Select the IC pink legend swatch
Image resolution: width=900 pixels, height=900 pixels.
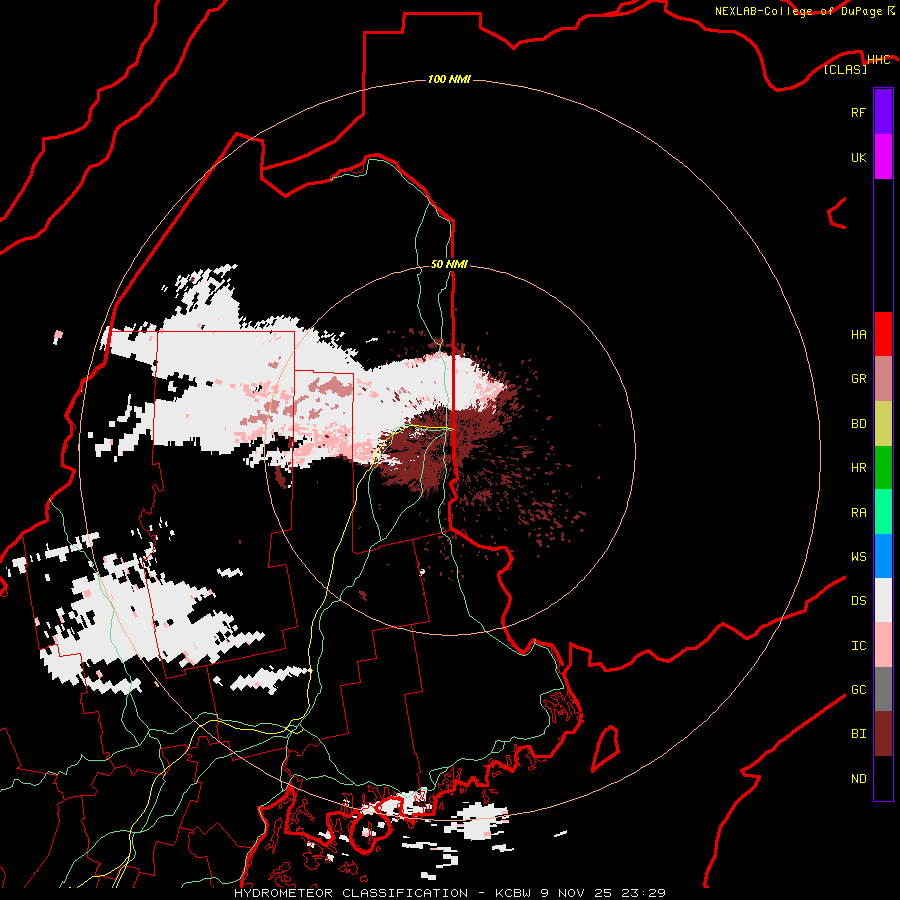coord(883,645)
